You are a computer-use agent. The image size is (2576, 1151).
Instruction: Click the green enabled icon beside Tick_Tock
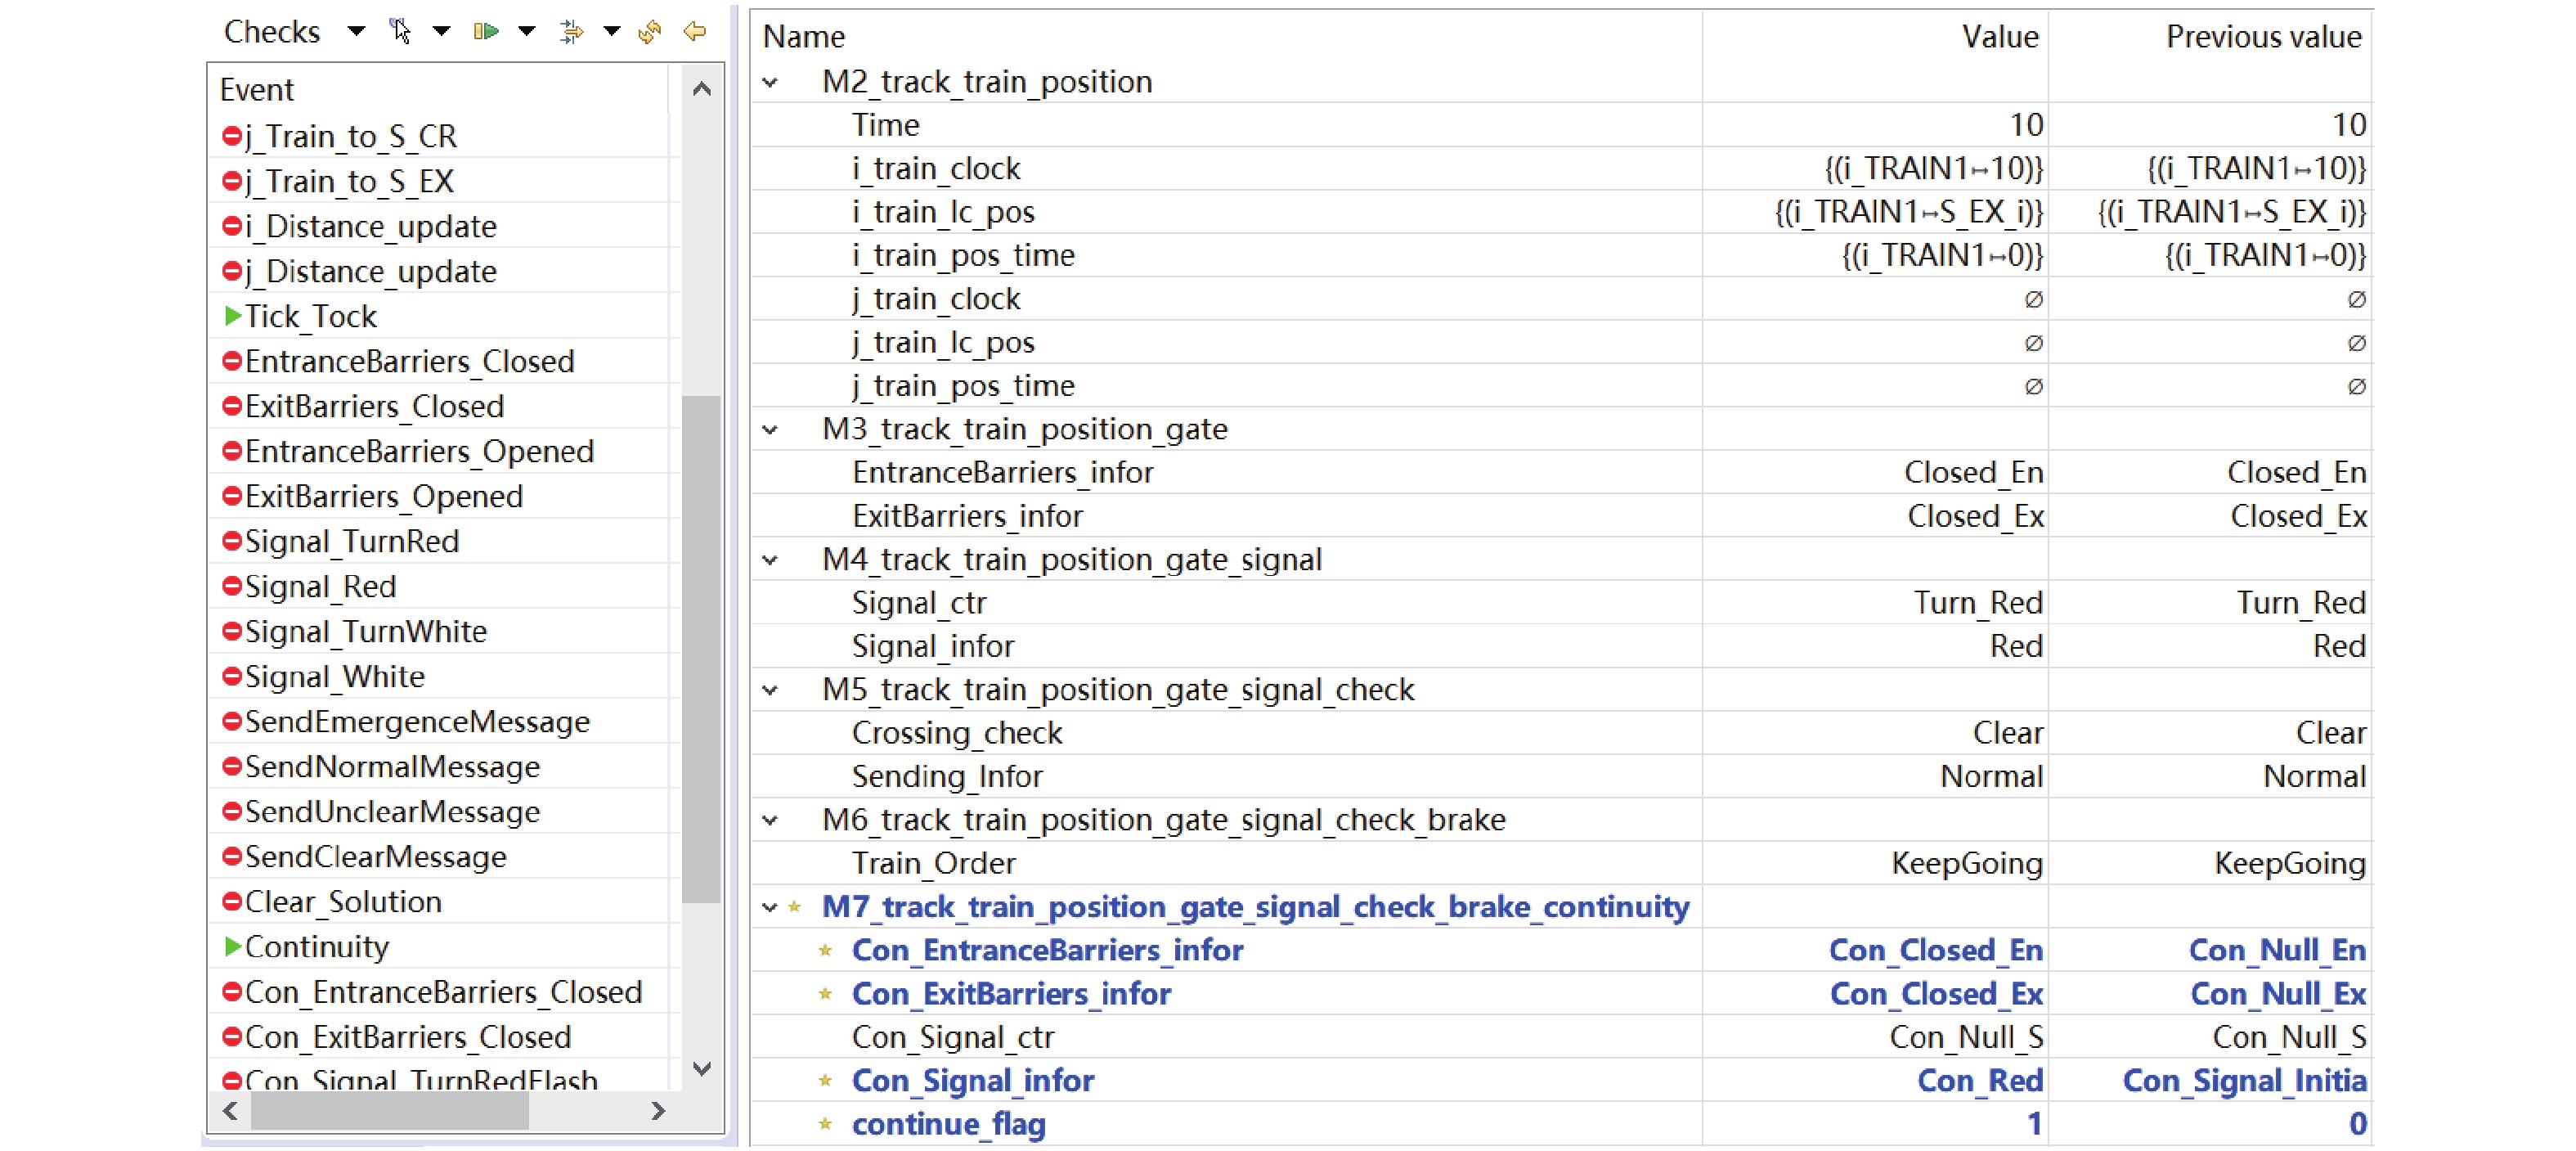[232, 316]
